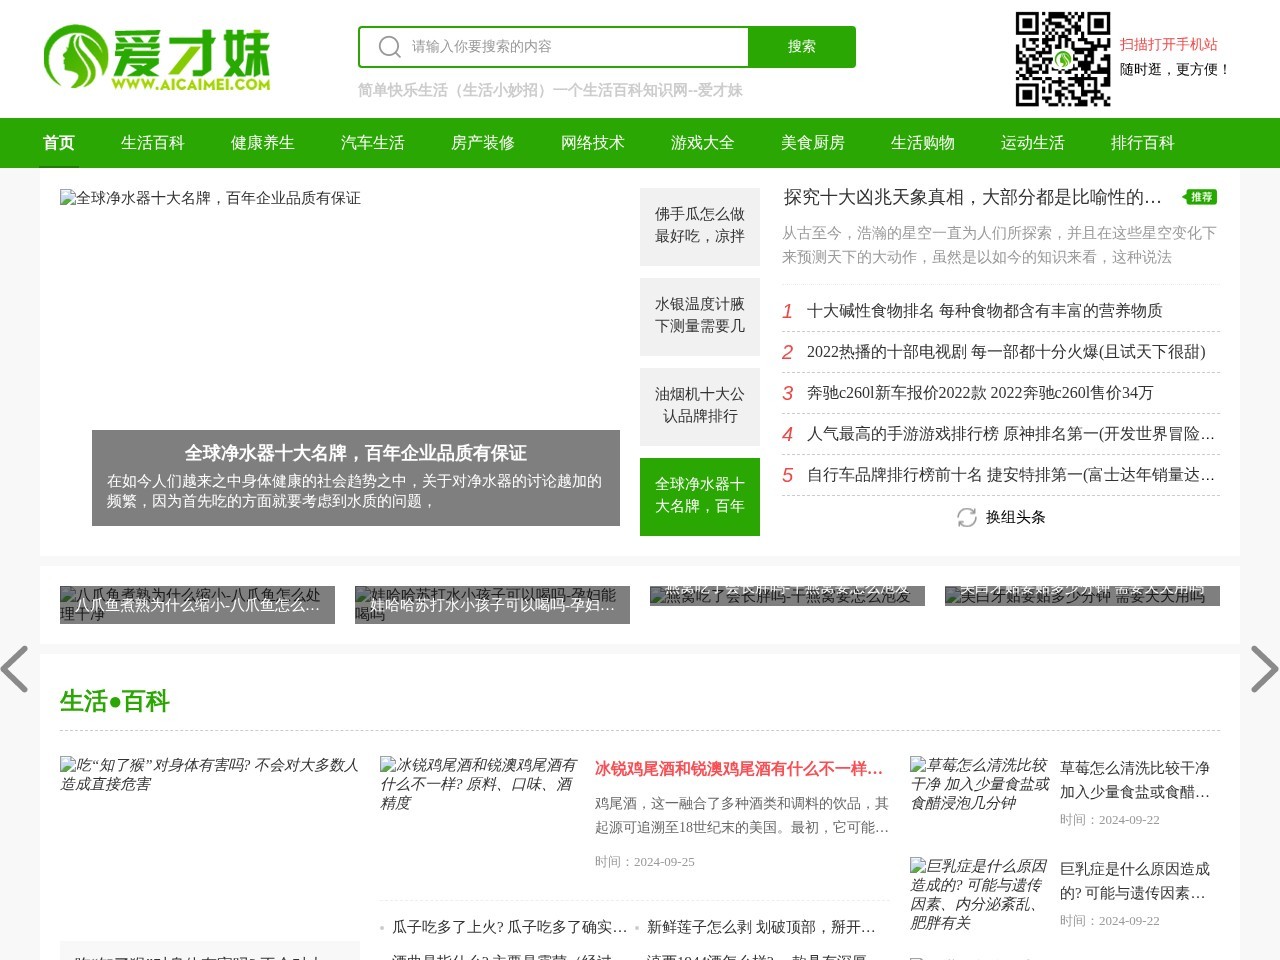Click the QR code image

pyautogui.click(x=1063, y=59)
